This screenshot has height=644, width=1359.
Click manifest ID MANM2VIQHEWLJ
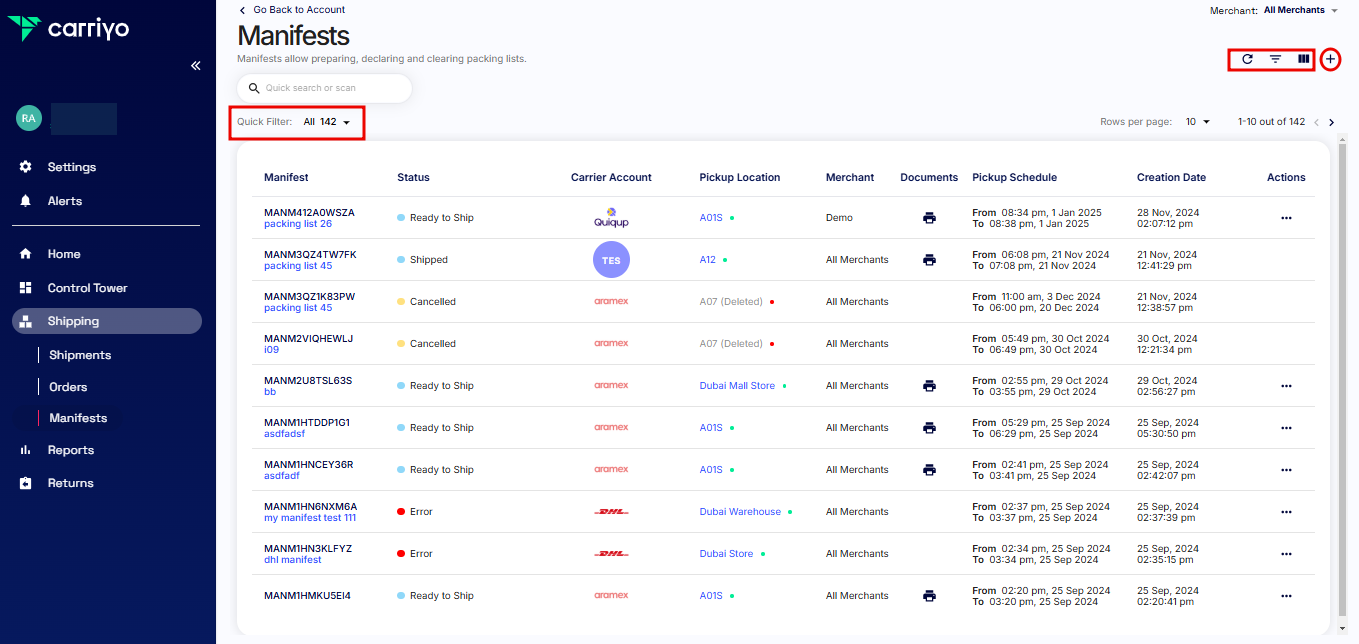point(309,338)
